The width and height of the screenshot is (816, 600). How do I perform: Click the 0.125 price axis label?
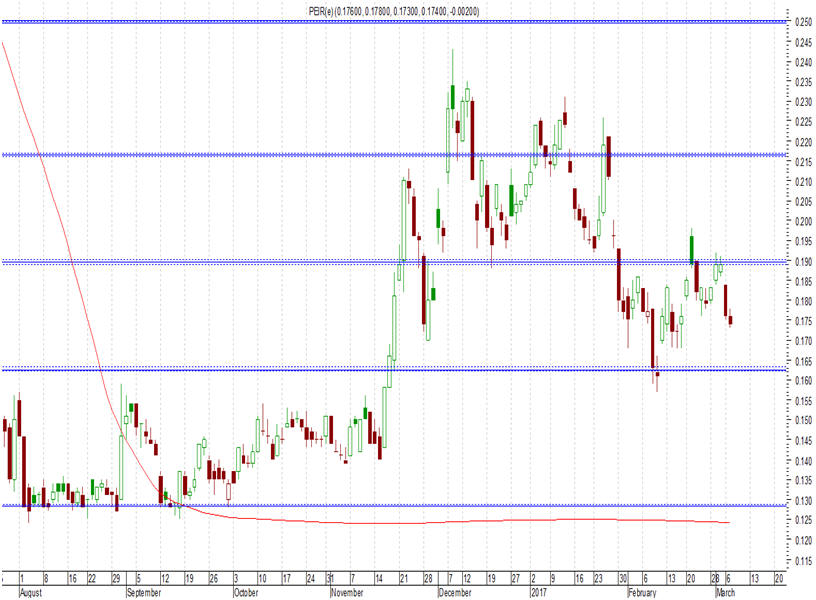click(804, 520)
